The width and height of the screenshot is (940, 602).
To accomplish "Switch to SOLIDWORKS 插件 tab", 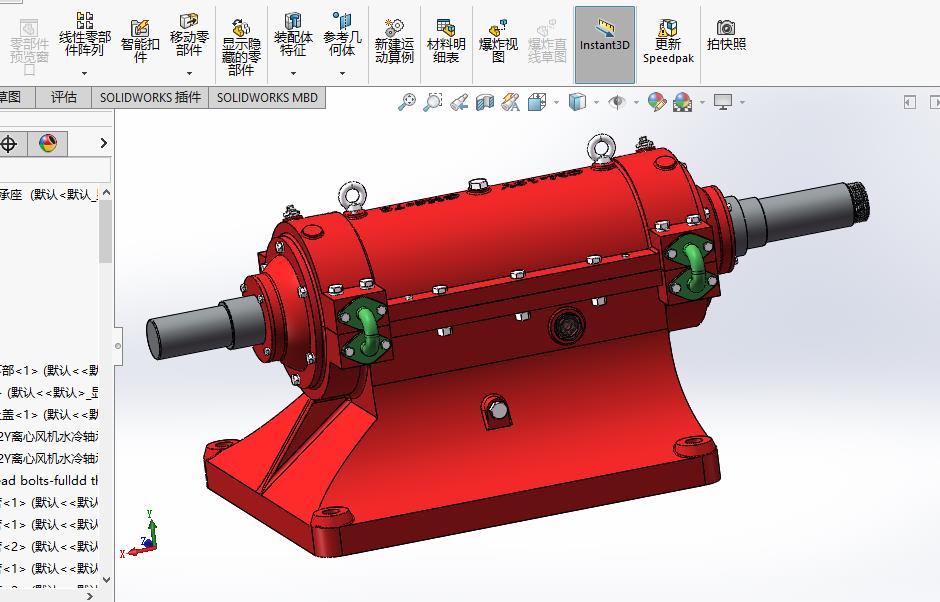I will coord(150,97).
